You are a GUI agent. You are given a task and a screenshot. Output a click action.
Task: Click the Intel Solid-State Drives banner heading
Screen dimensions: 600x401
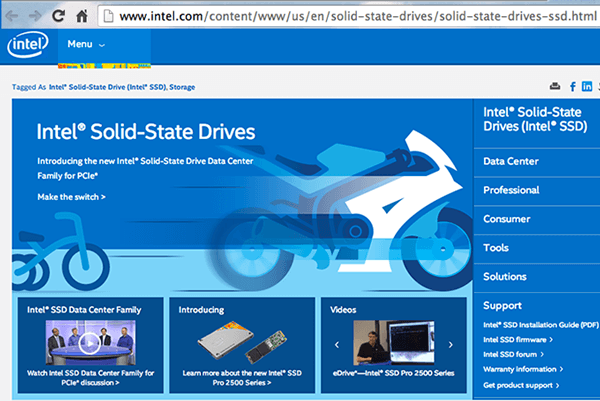[x=146, y=132]
